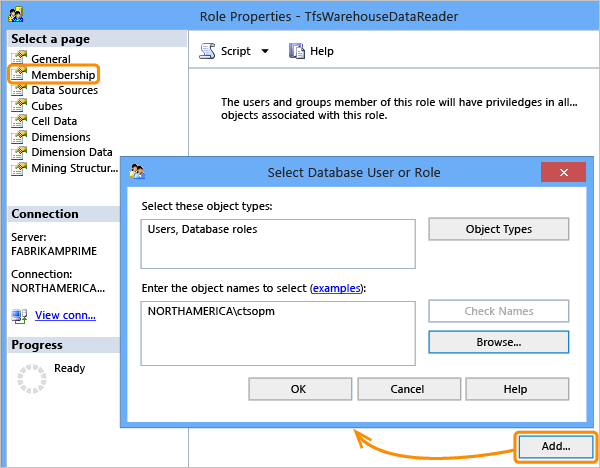
Task: Close the Select Database User or Role dialog
Action: (563, 172)
